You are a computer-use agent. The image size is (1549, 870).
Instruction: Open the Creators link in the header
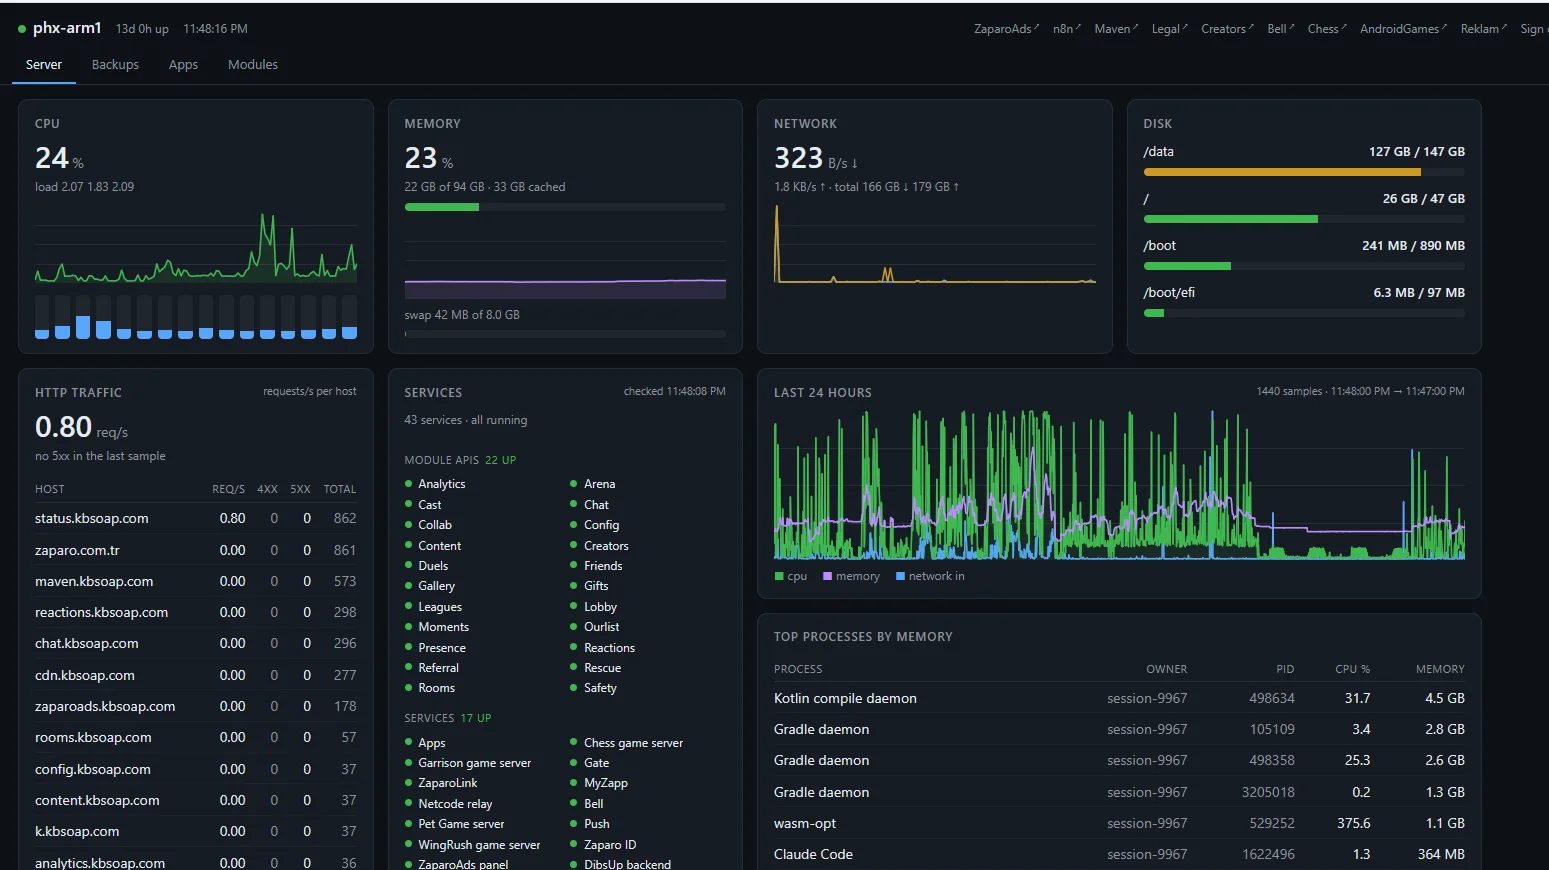1227,29
